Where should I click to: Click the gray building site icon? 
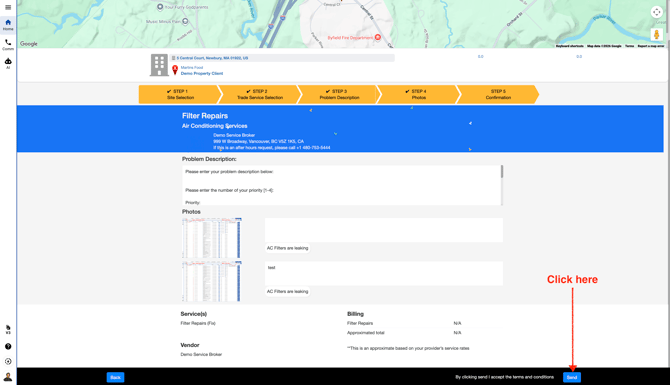point(159,65)
